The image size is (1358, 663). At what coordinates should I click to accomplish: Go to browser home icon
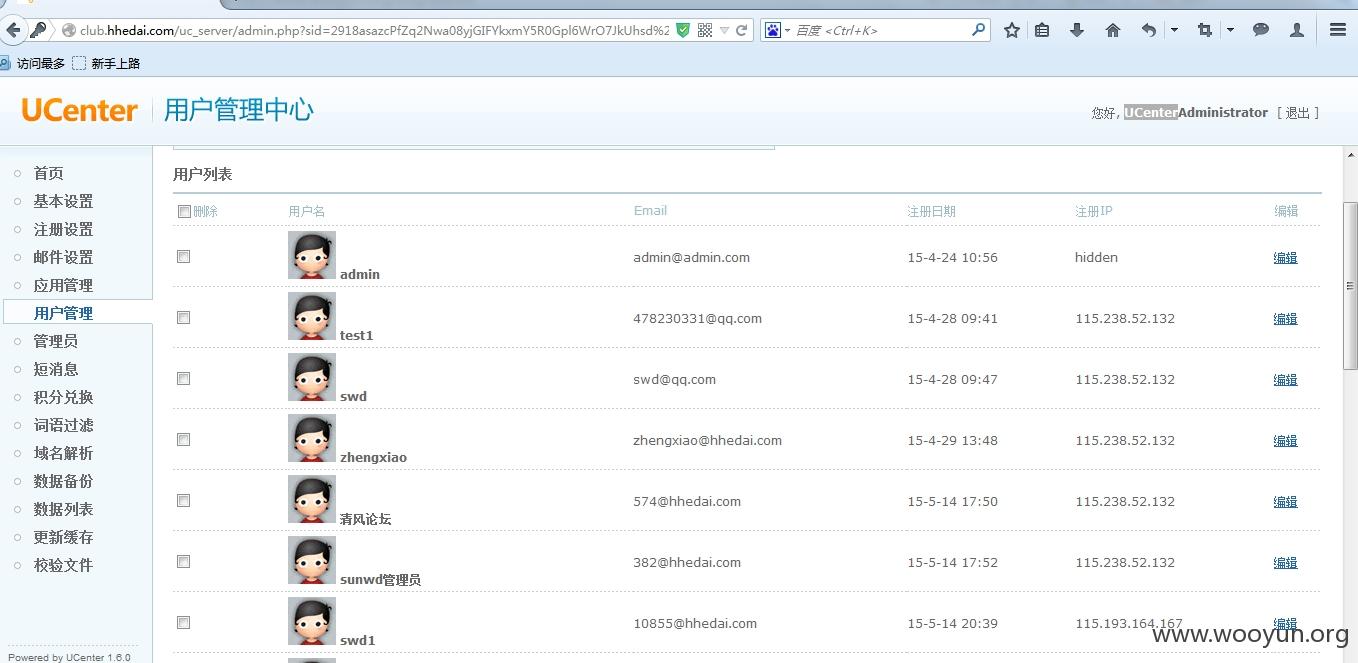coord(1113,30)
